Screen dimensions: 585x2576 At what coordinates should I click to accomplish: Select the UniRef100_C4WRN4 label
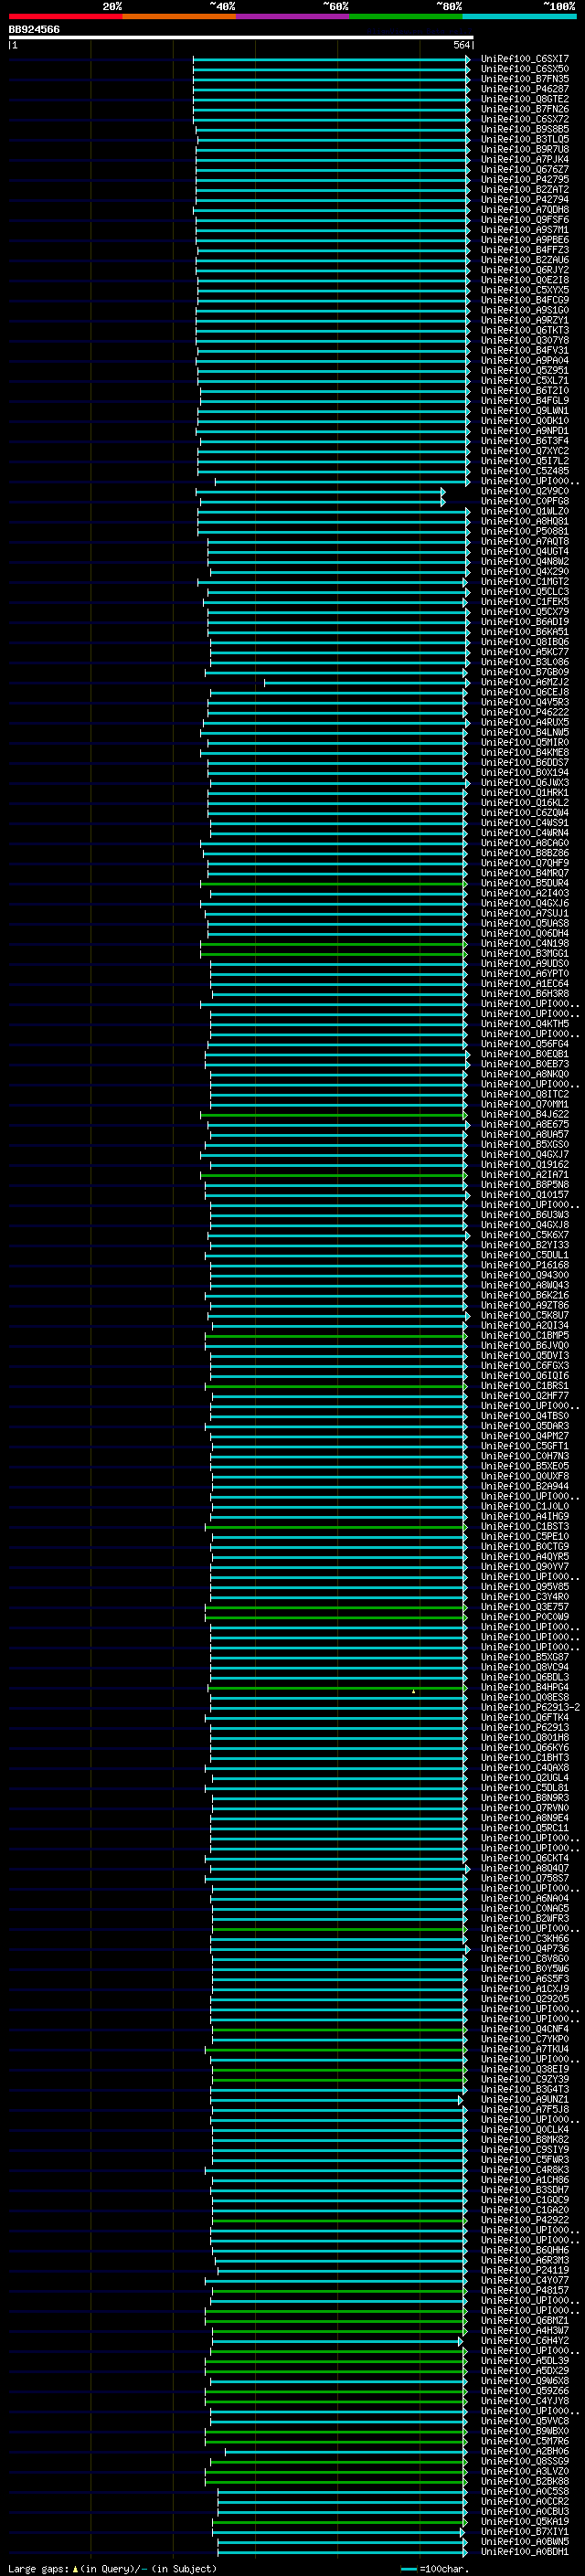point(525,832)
